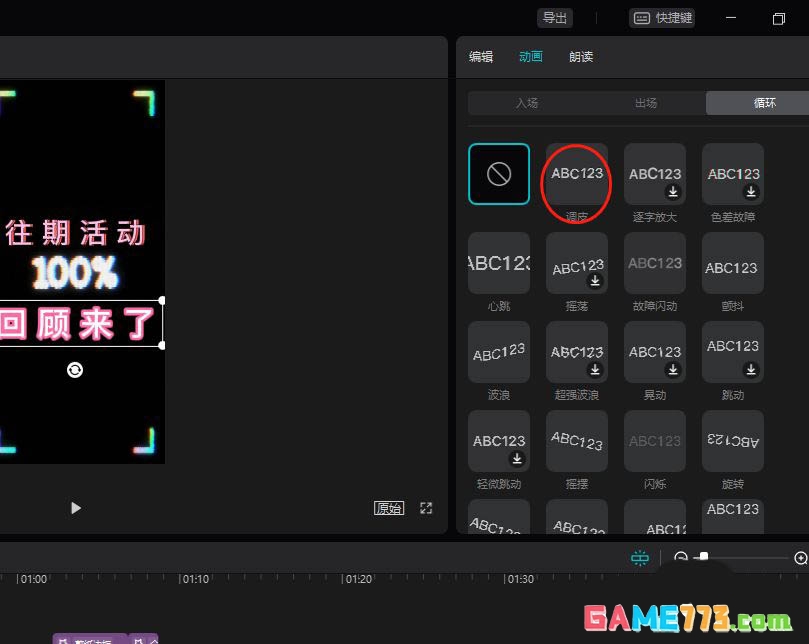
Task: Switch to the 编辑 tab
Action: coord(481,57)
